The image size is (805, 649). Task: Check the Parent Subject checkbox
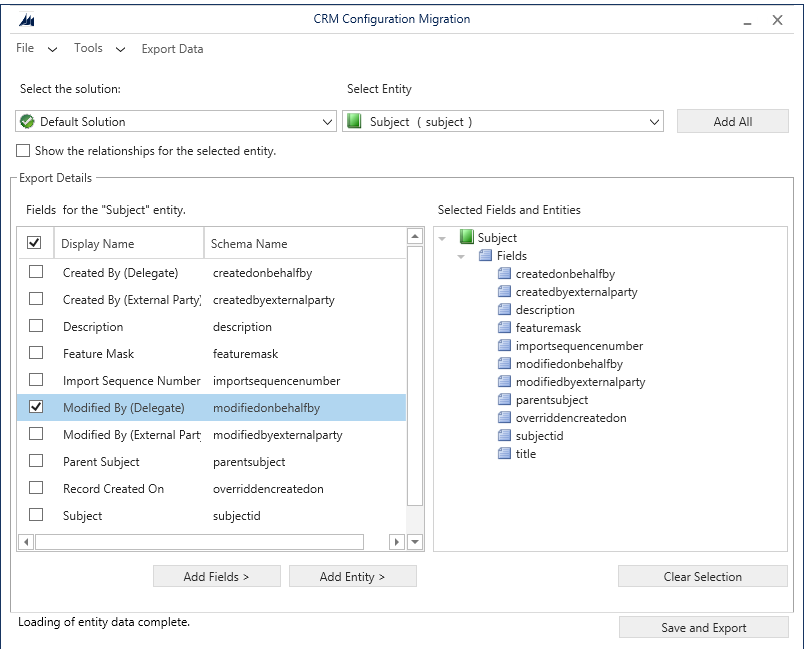(x=36, y=461)
